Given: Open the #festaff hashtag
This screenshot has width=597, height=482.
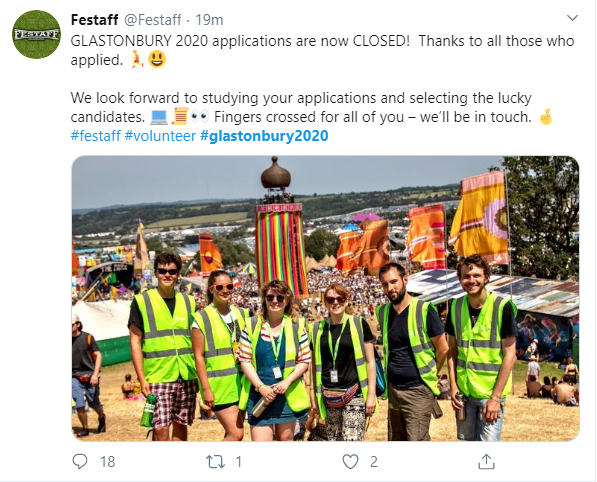Looking at the screenshot, I should point(96,136).
